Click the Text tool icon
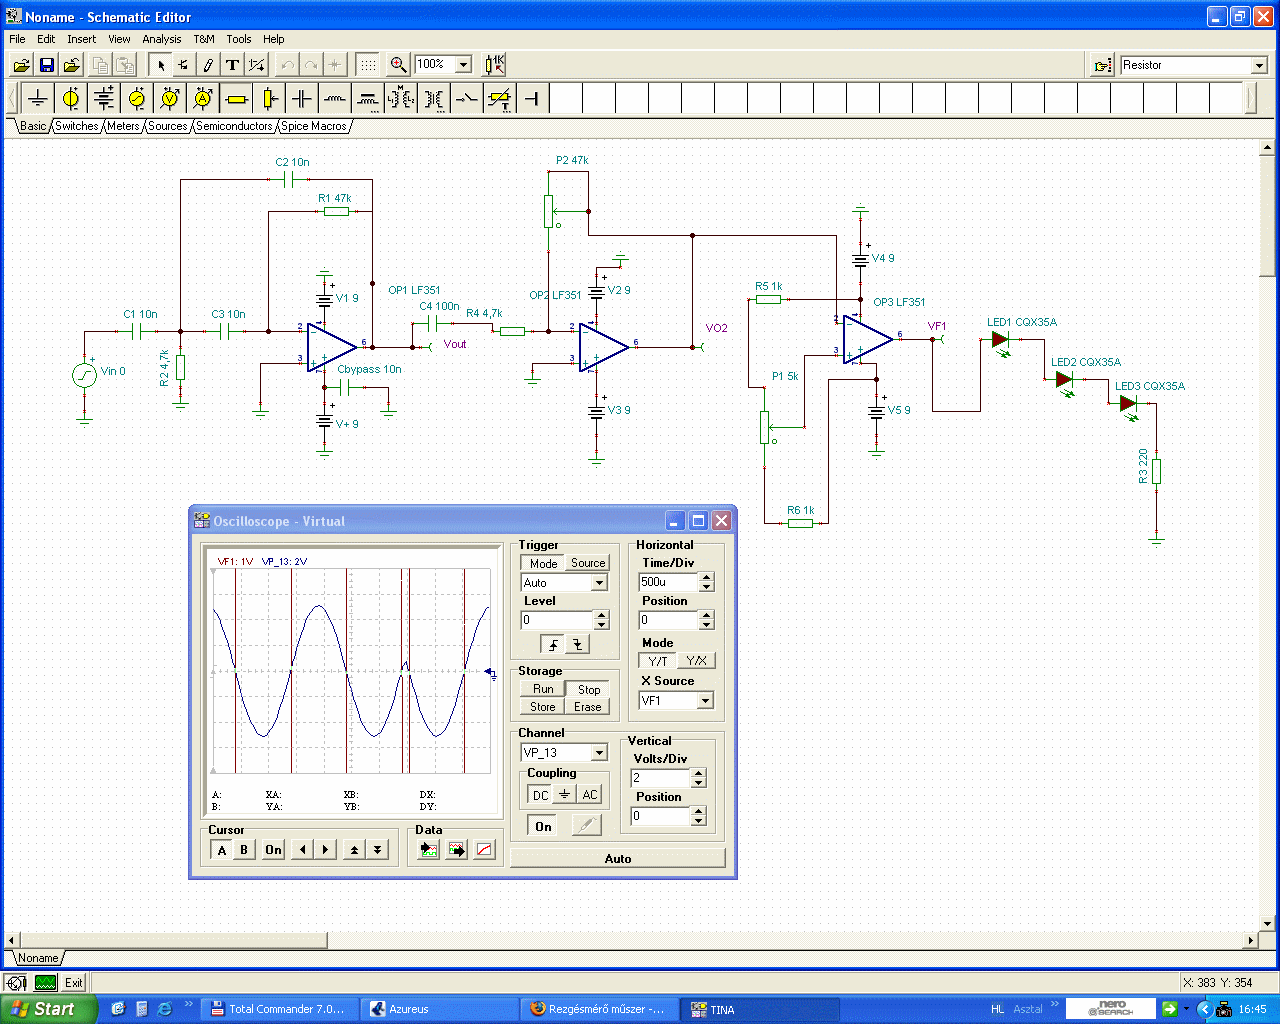The image size is (1280, 1024). pos(232,65)
